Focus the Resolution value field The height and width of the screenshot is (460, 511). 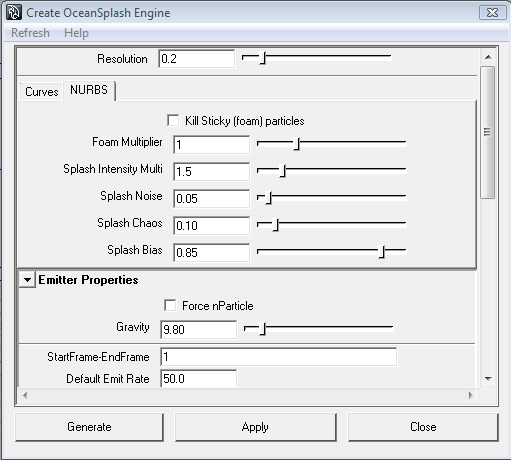pos(197,59)
